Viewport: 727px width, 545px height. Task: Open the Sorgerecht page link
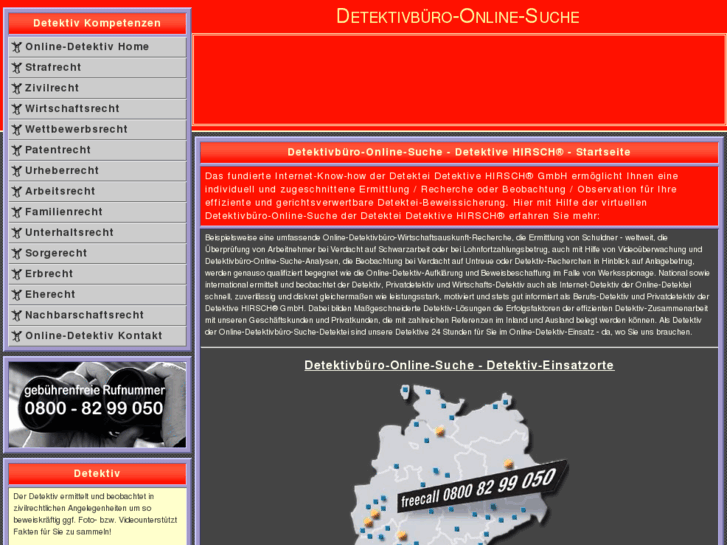[x=97, y=253]
